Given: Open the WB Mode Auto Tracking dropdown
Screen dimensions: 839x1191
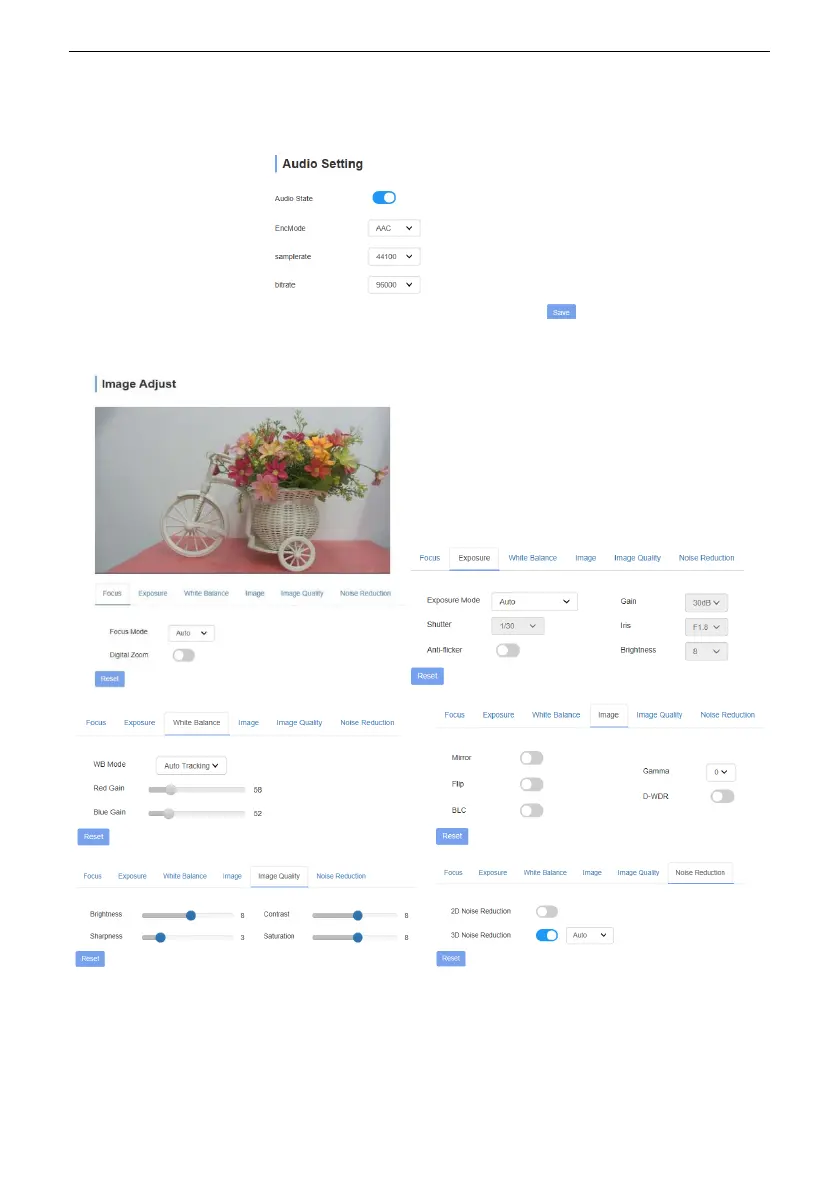Looking at the screenshot, I should 192,765.
